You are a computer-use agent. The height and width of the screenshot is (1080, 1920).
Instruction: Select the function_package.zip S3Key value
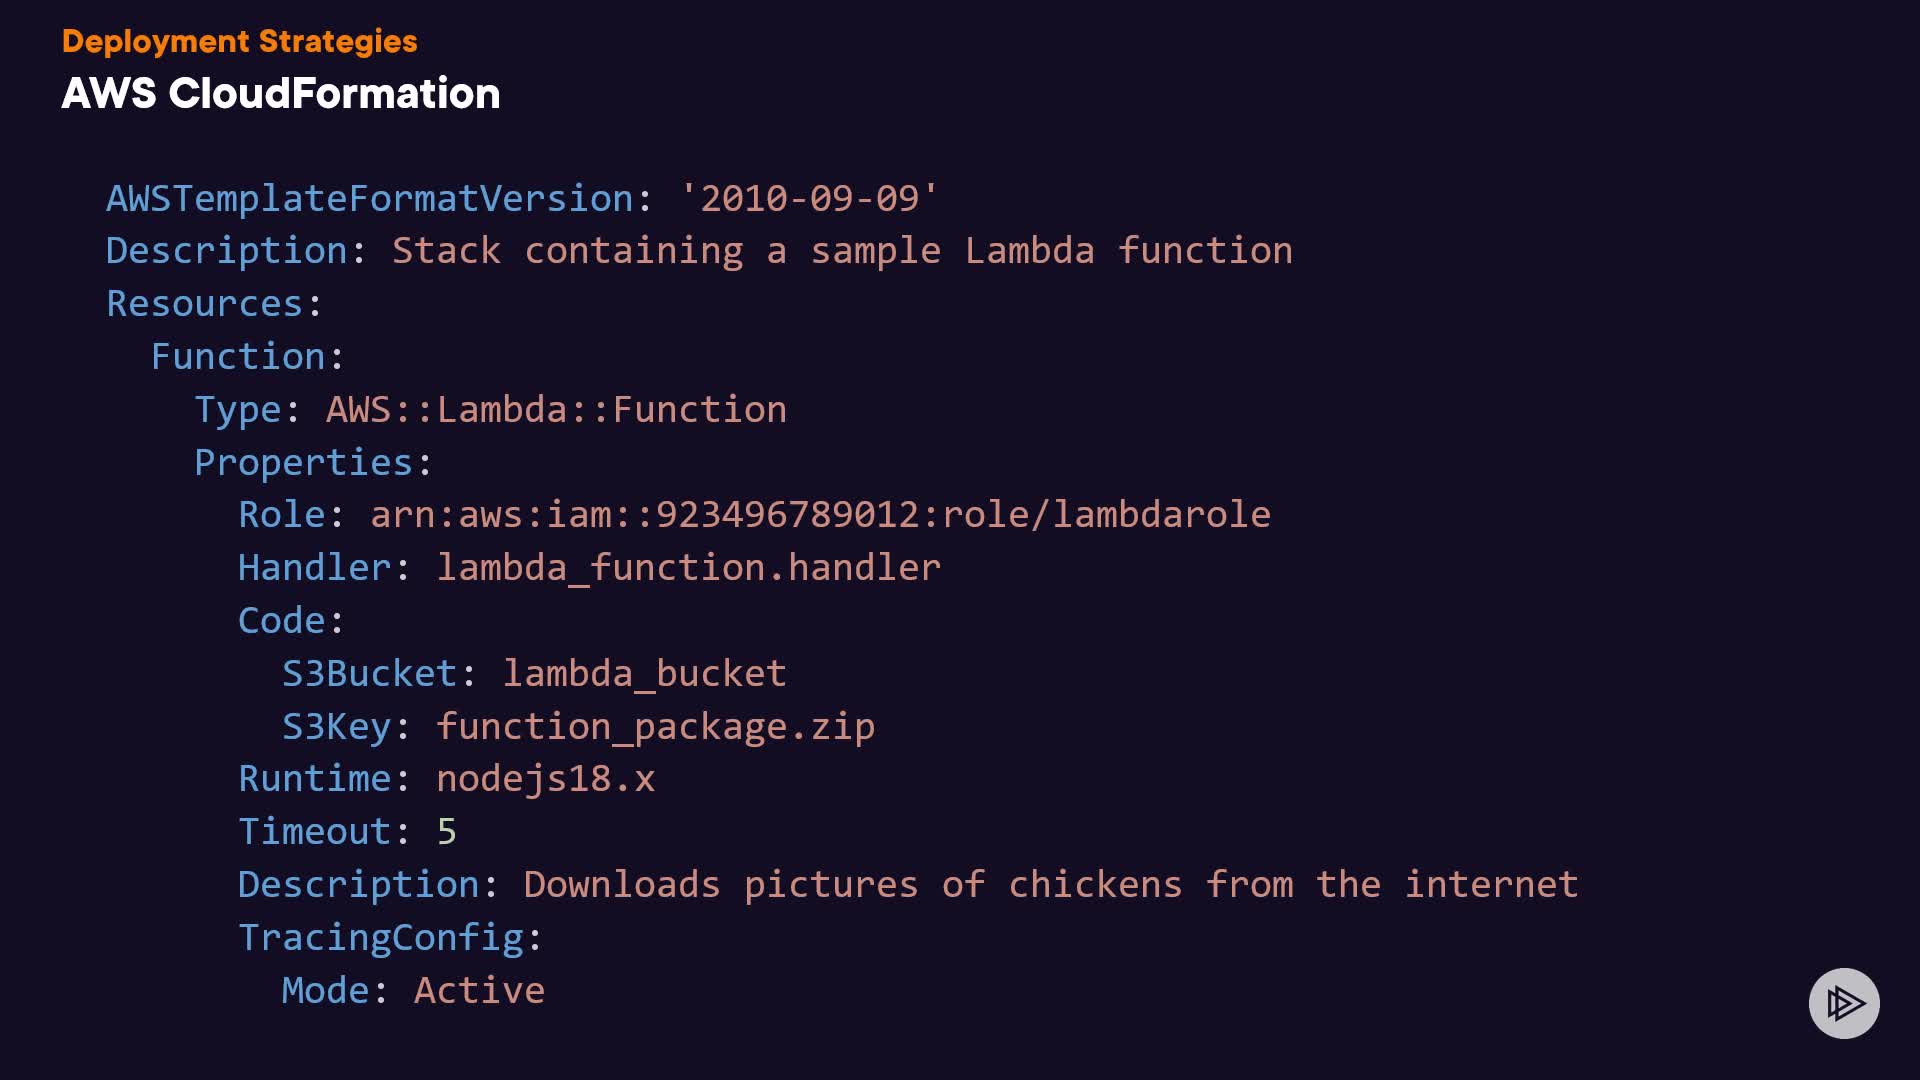pyautogui.click(x=655, y=726)
